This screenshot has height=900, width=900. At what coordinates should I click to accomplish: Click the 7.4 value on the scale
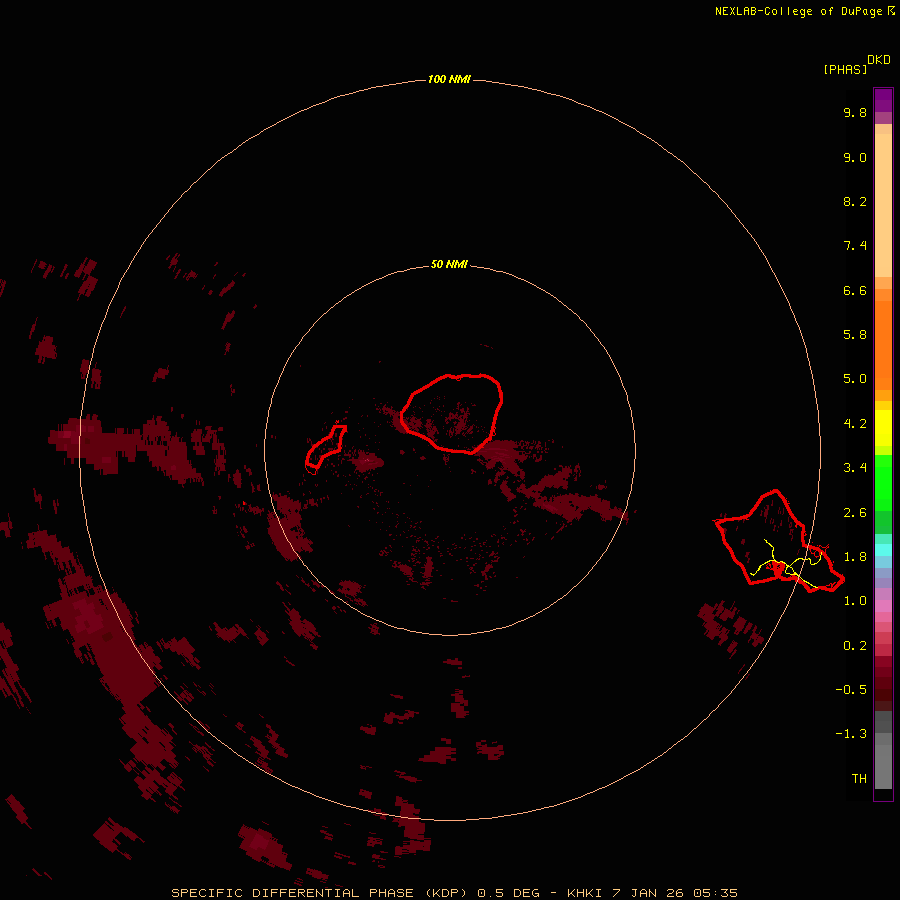(855, 246)
